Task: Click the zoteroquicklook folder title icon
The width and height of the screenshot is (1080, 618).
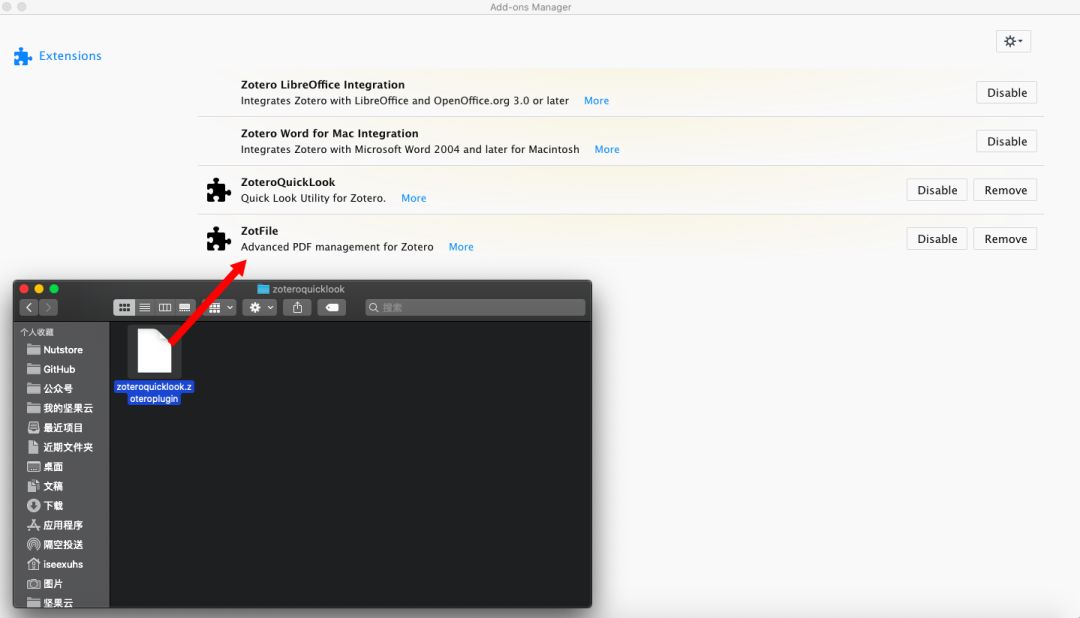Action: tap(263, 289)
